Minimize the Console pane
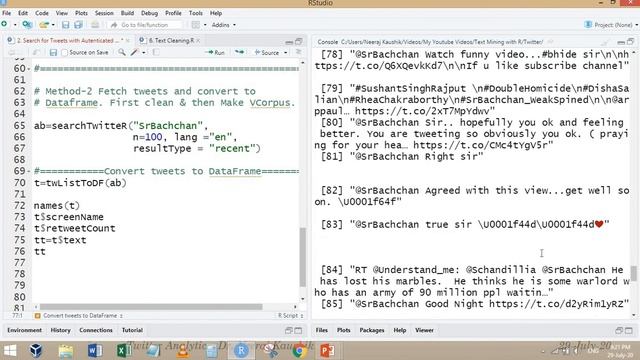640x360 pixels. click(621, 42)
